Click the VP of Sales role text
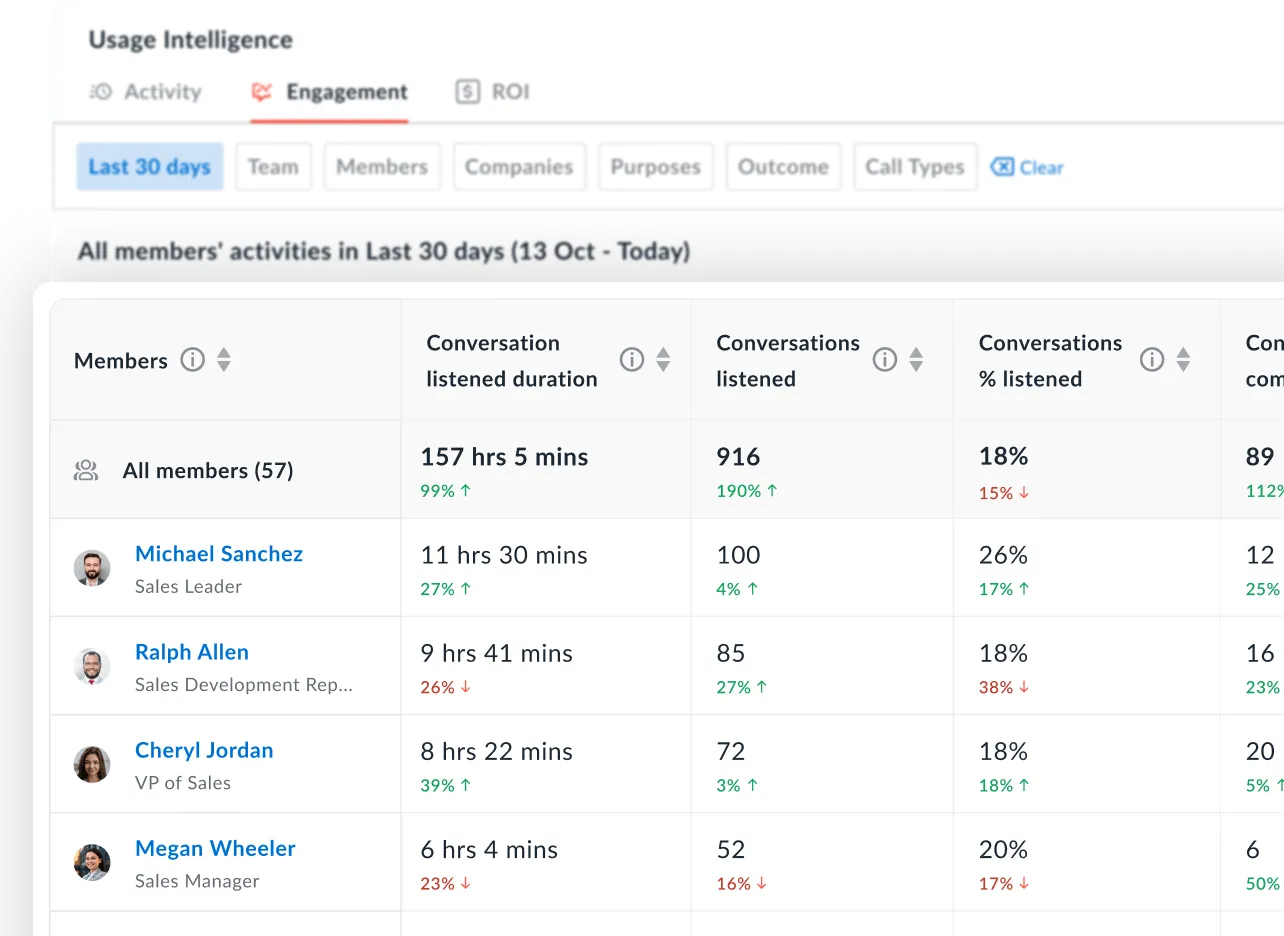The width and height of the screenshot is (1284, 936). pyautogui.click(x=183, y=783)
